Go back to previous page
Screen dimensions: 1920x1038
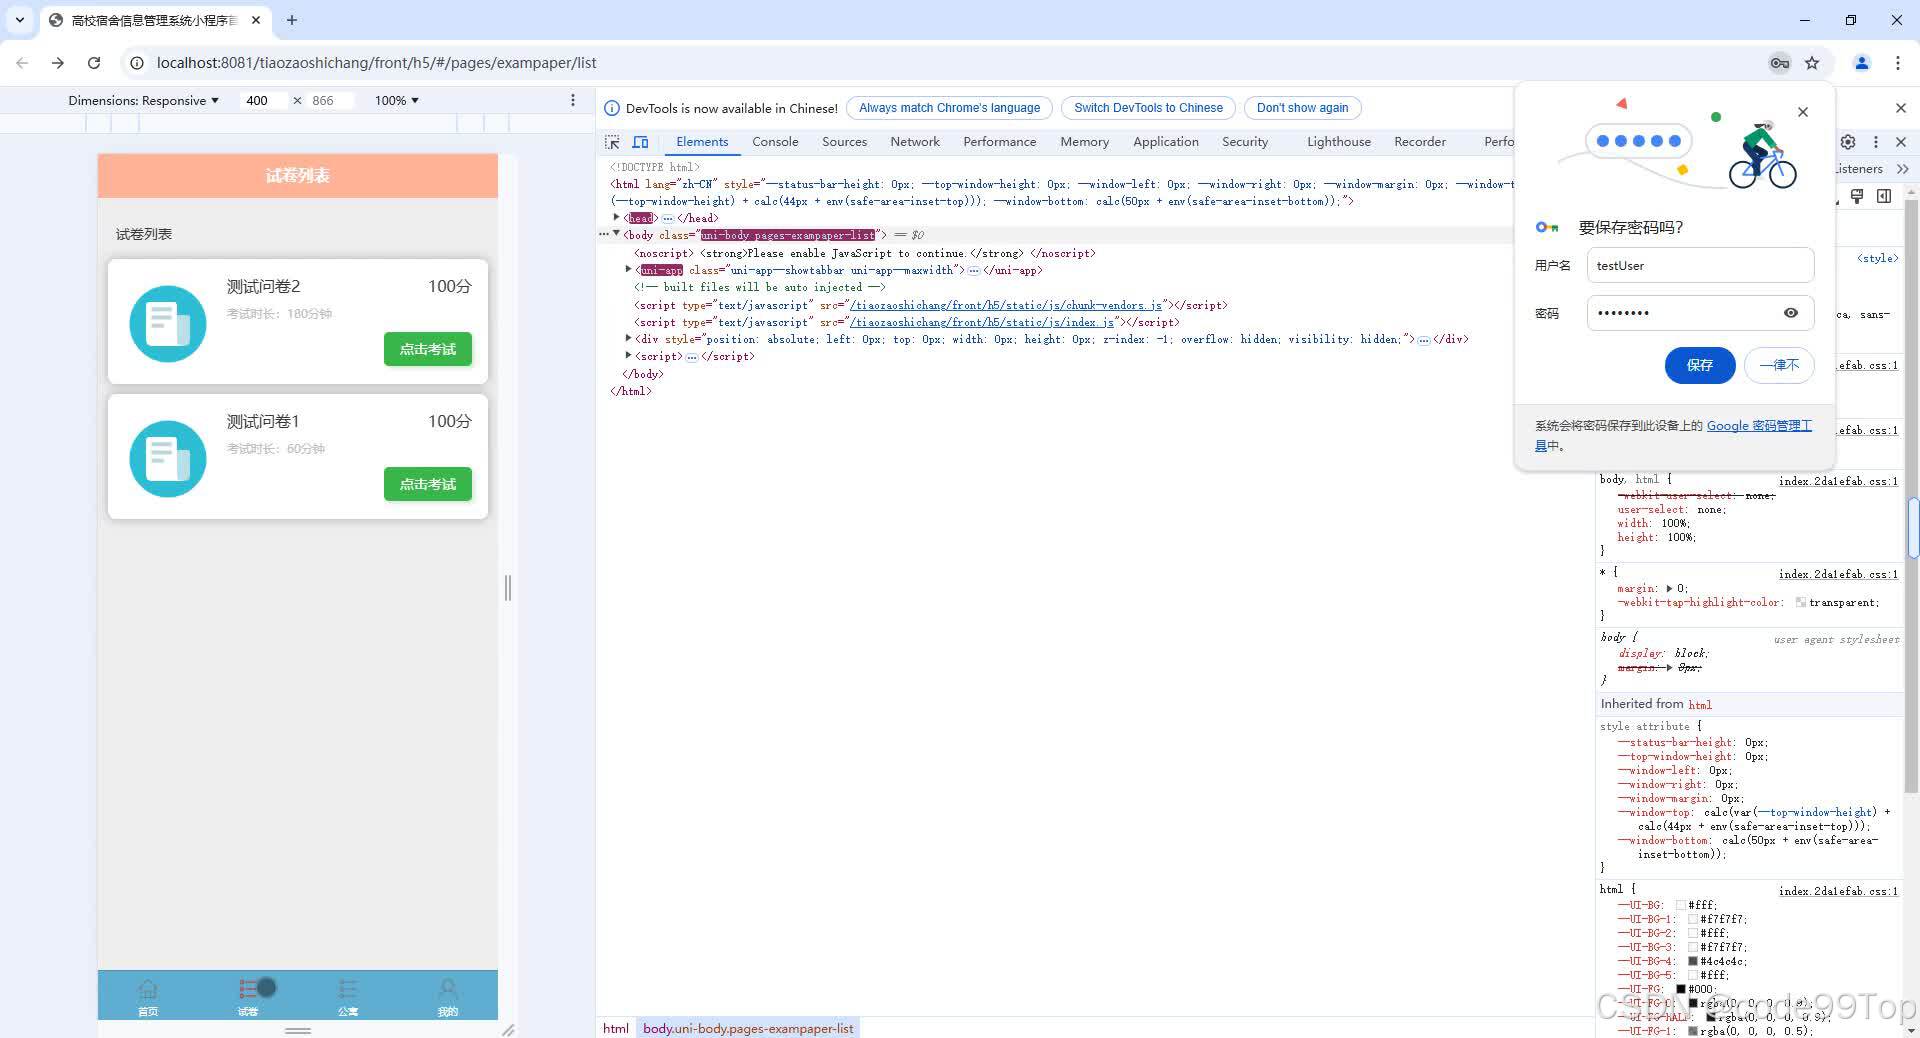coord(22,63)
